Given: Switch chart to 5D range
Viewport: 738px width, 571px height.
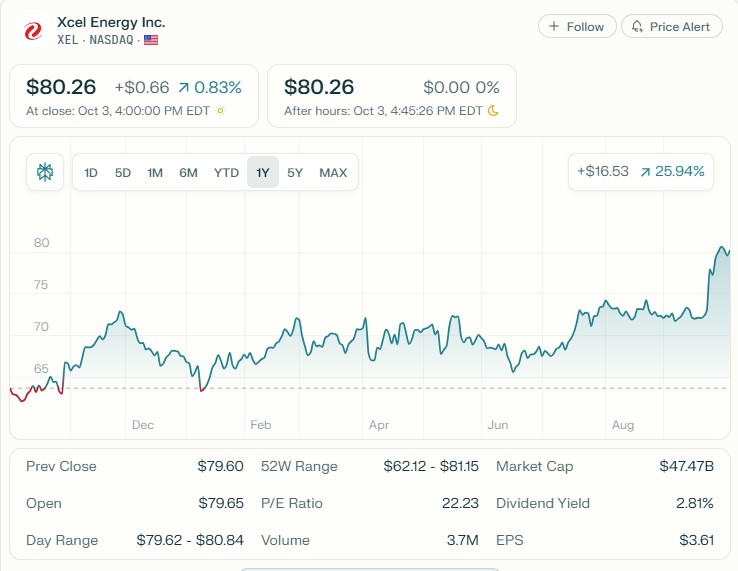Looking at the screenshot, I should click(123, 172).
